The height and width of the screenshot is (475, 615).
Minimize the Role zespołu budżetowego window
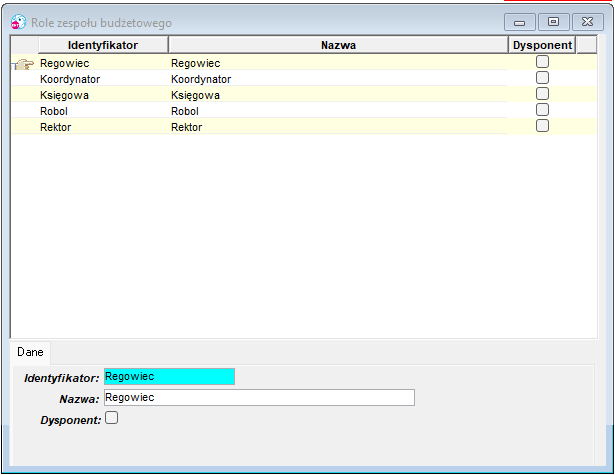tap(519, 22)
